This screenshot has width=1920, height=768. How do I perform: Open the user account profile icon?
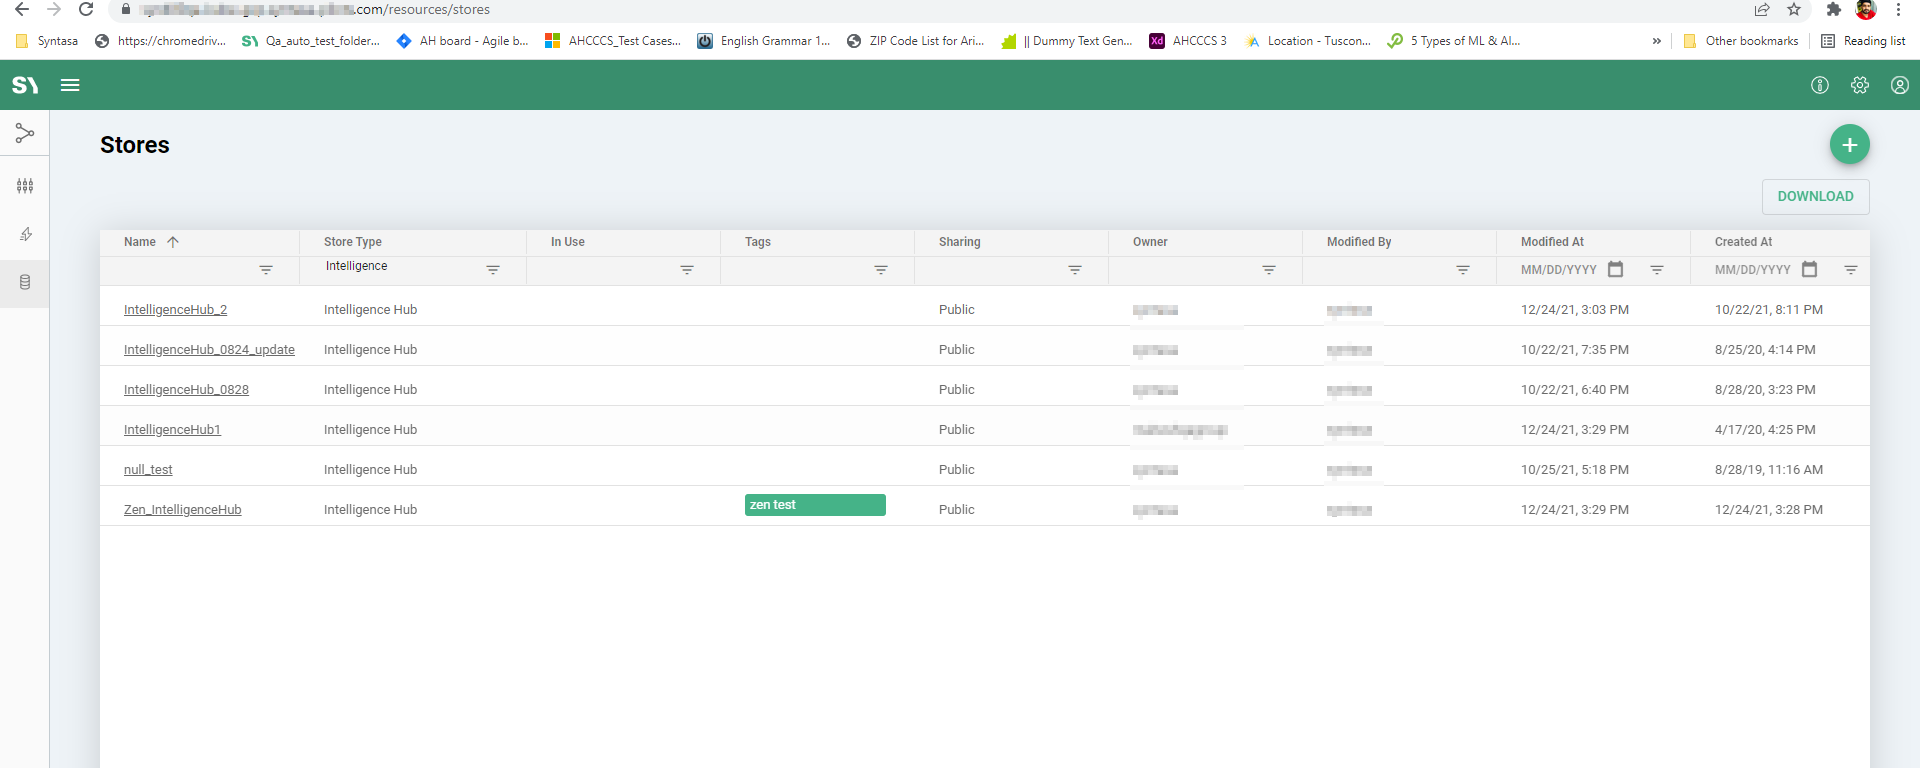(1899, 85)
